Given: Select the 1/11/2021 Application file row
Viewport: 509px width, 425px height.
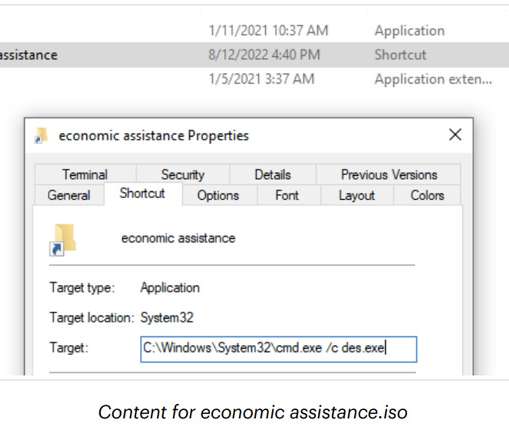Looking at the screenshot, I should click(x=254, y=31).
